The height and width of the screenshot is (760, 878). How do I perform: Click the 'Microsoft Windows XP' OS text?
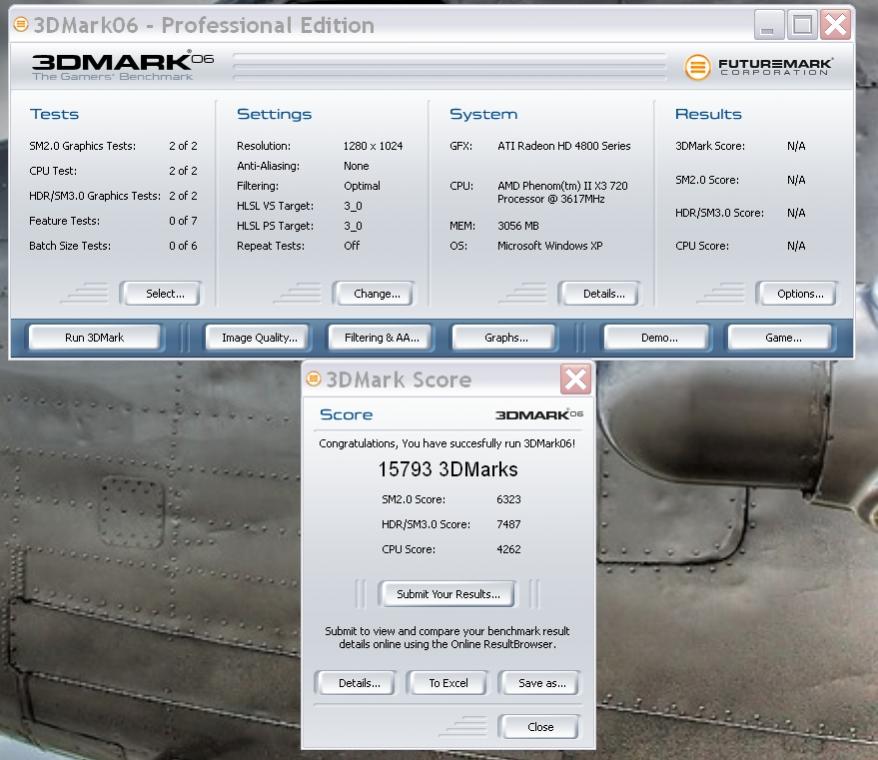(550, 246)
